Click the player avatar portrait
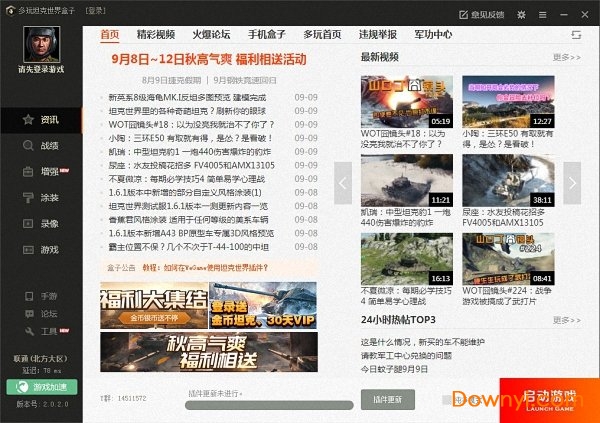 click(41, 44)
